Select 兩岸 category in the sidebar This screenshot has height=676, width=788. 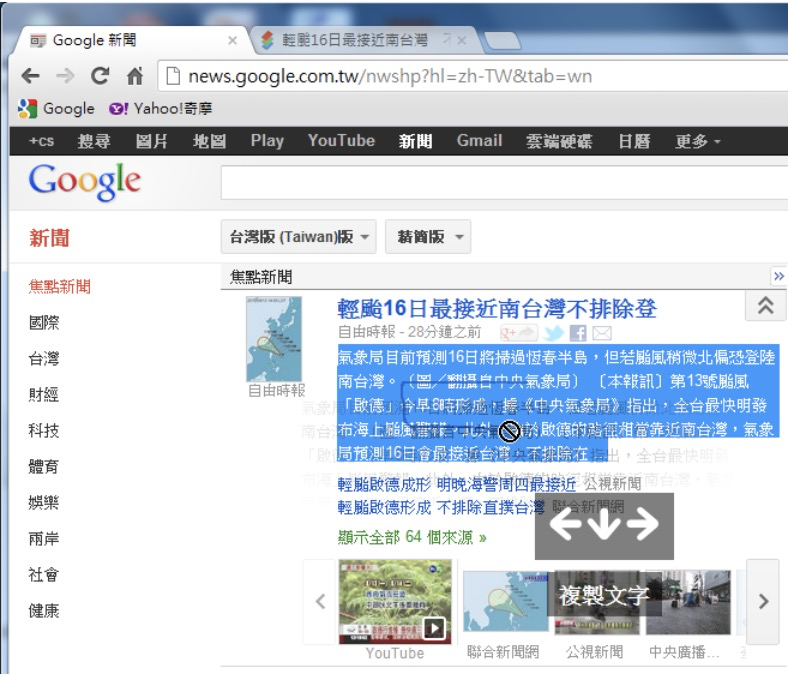[x=44, y=539]
